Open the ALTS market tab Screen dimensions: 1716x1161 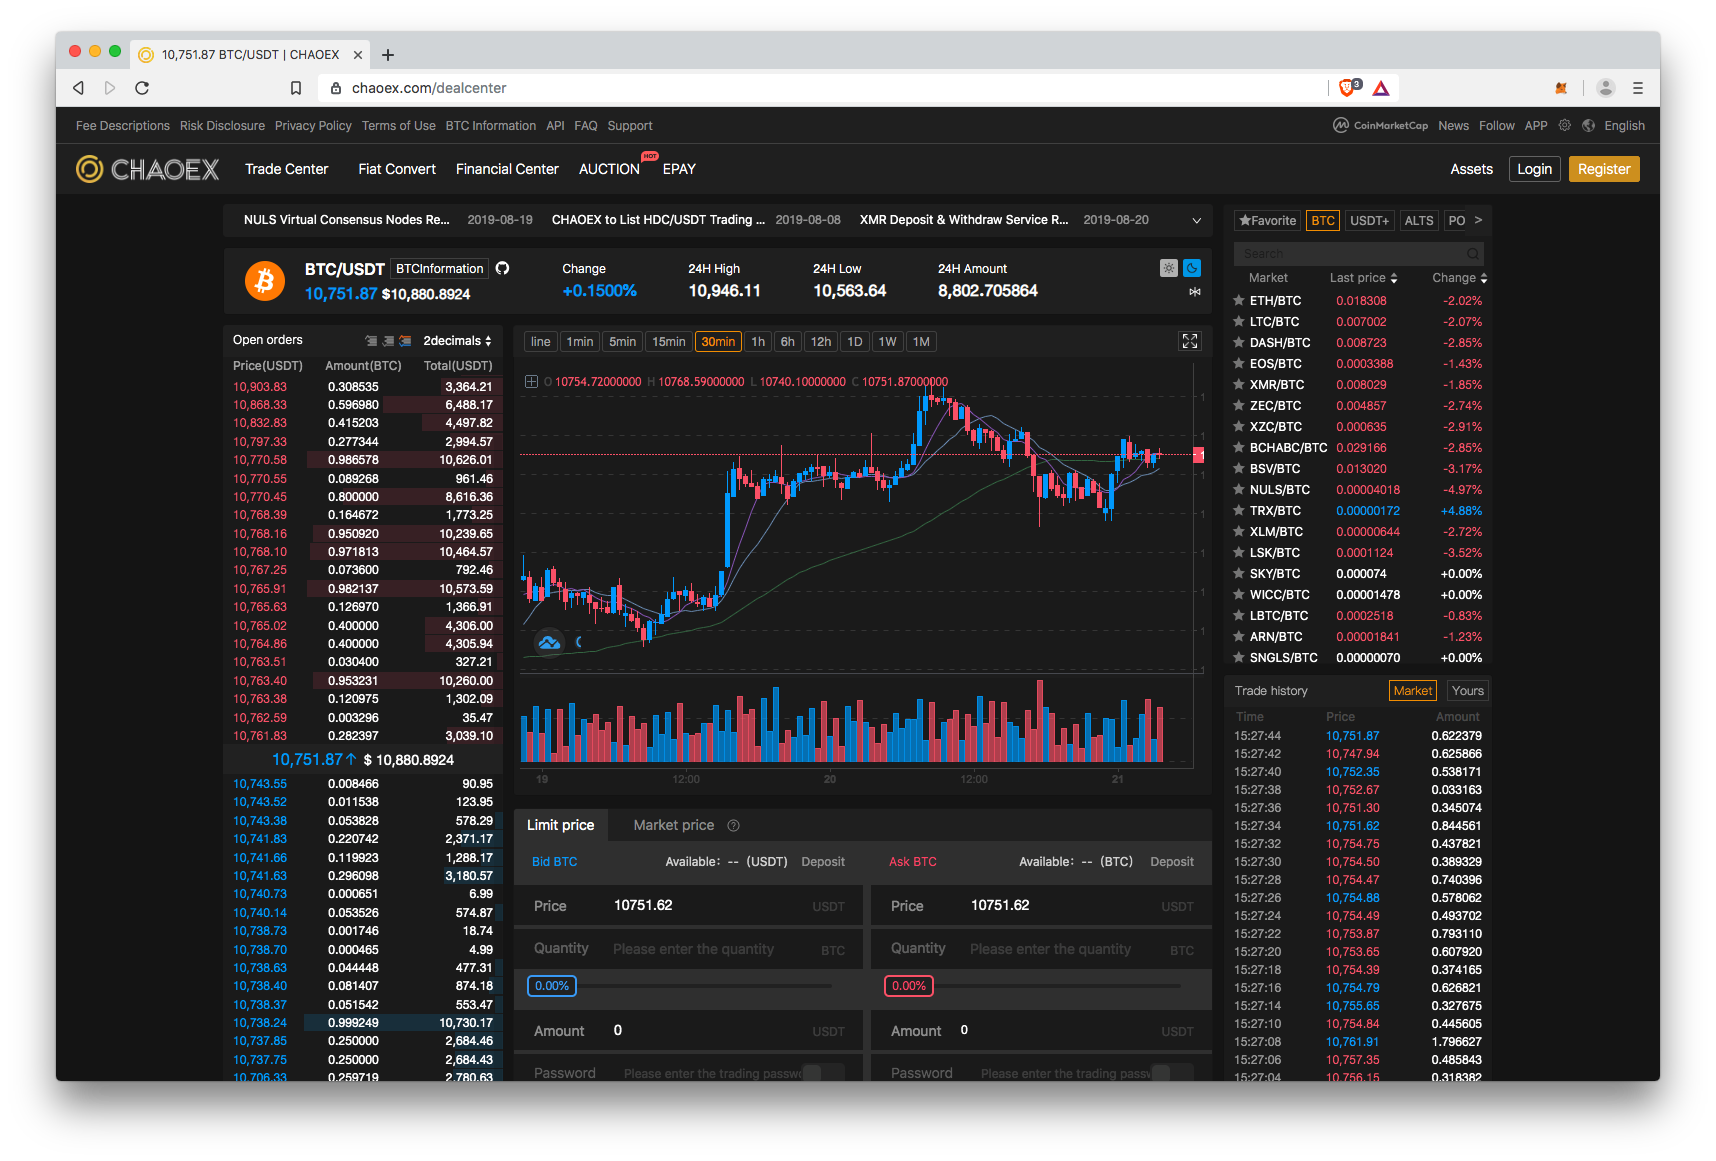tap(1419, 221)
